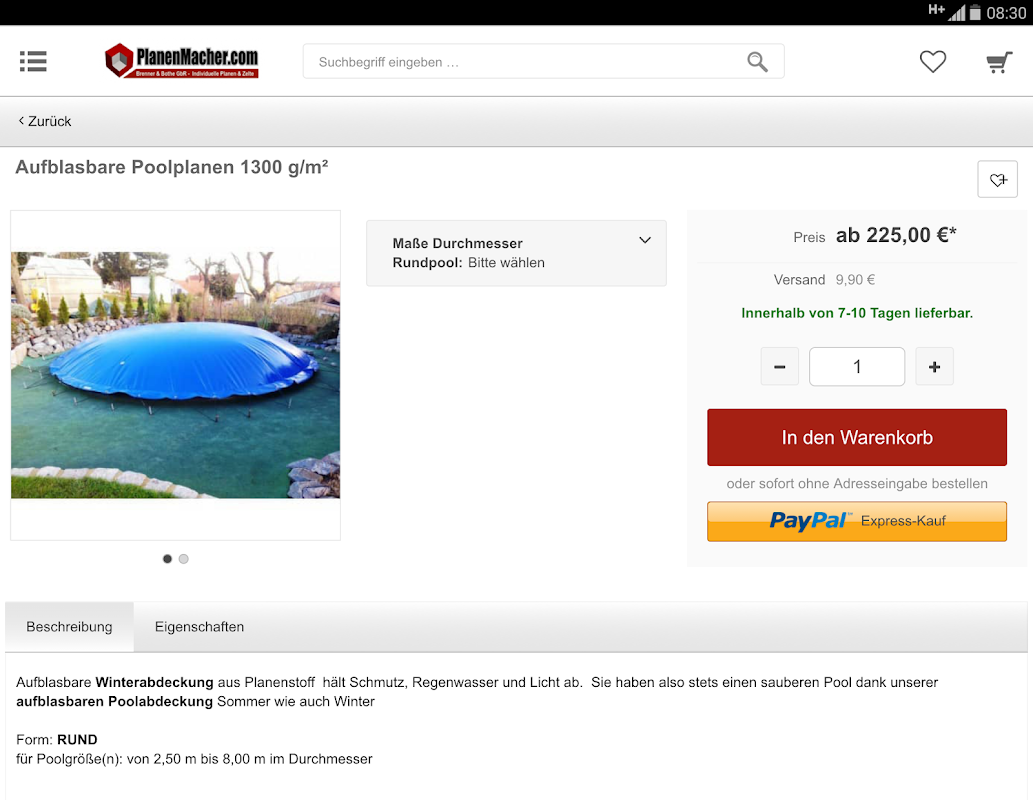Decrease quantity with minus button

[x=779, y=366]
